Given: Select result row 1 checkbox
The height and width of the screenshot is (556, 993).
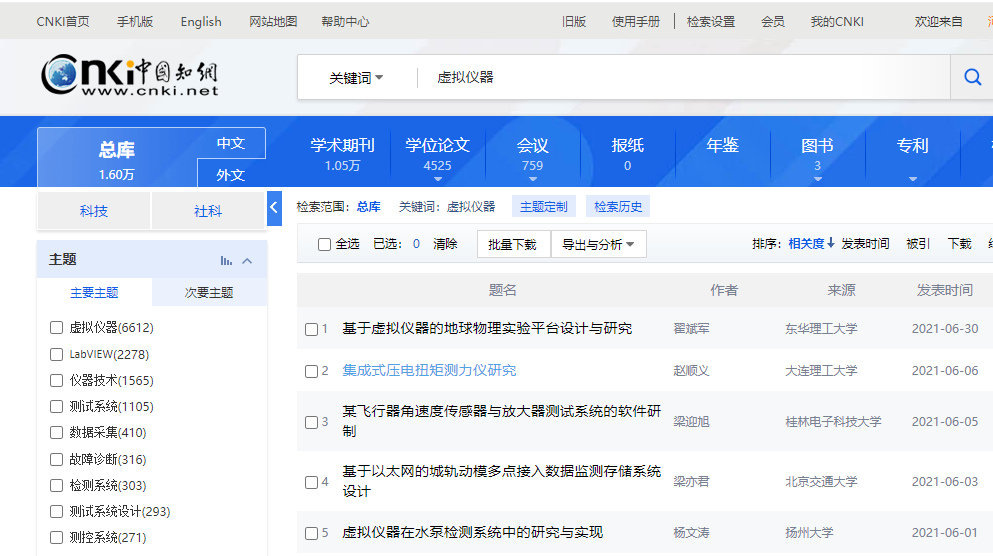Looking at the screenshot, I should click(311, 329).
